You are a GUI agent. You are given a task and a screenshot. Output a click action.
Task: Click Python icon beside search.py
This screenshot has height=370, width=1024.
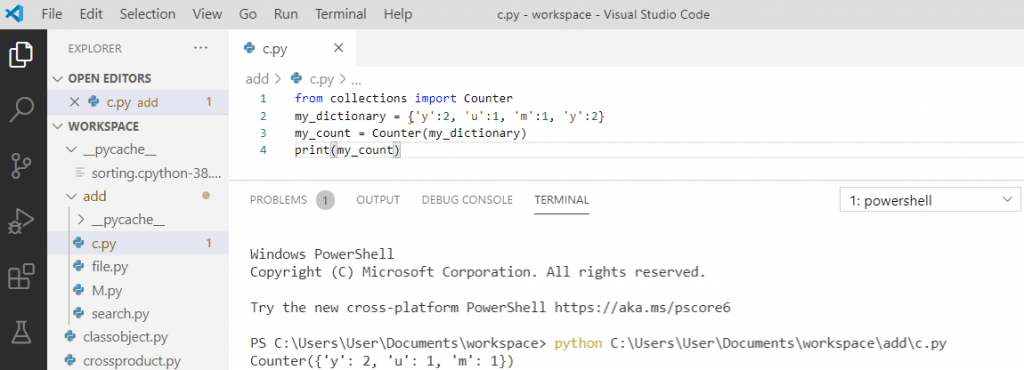point(79,313)
